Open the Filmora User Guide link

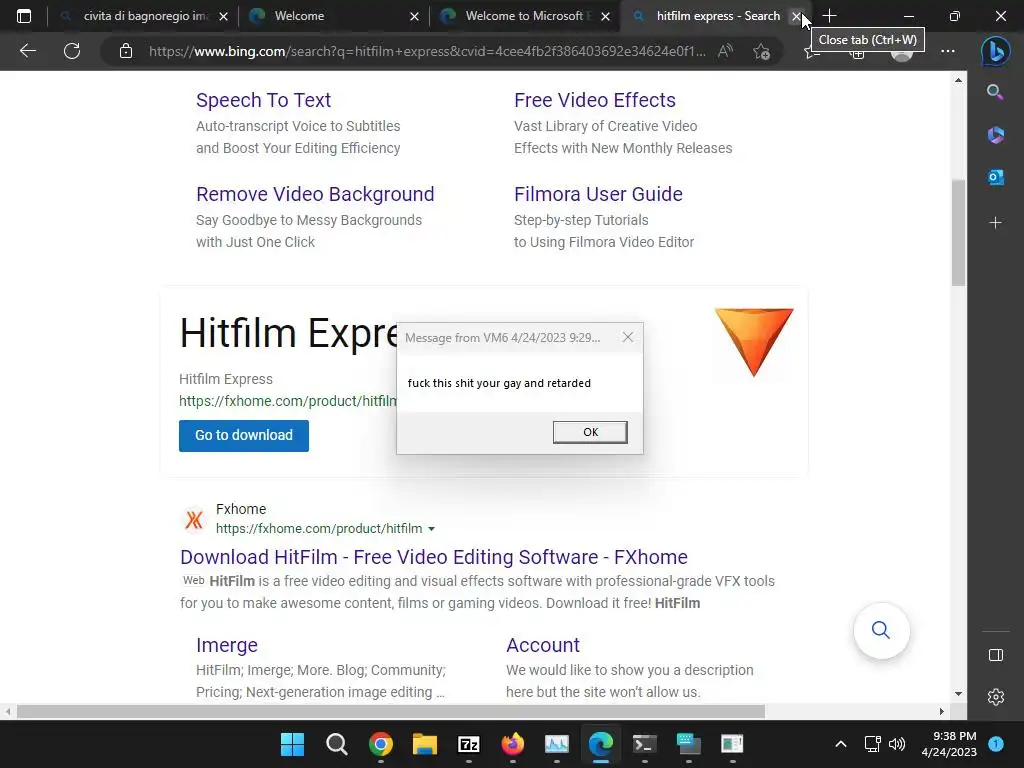(598, 194)
